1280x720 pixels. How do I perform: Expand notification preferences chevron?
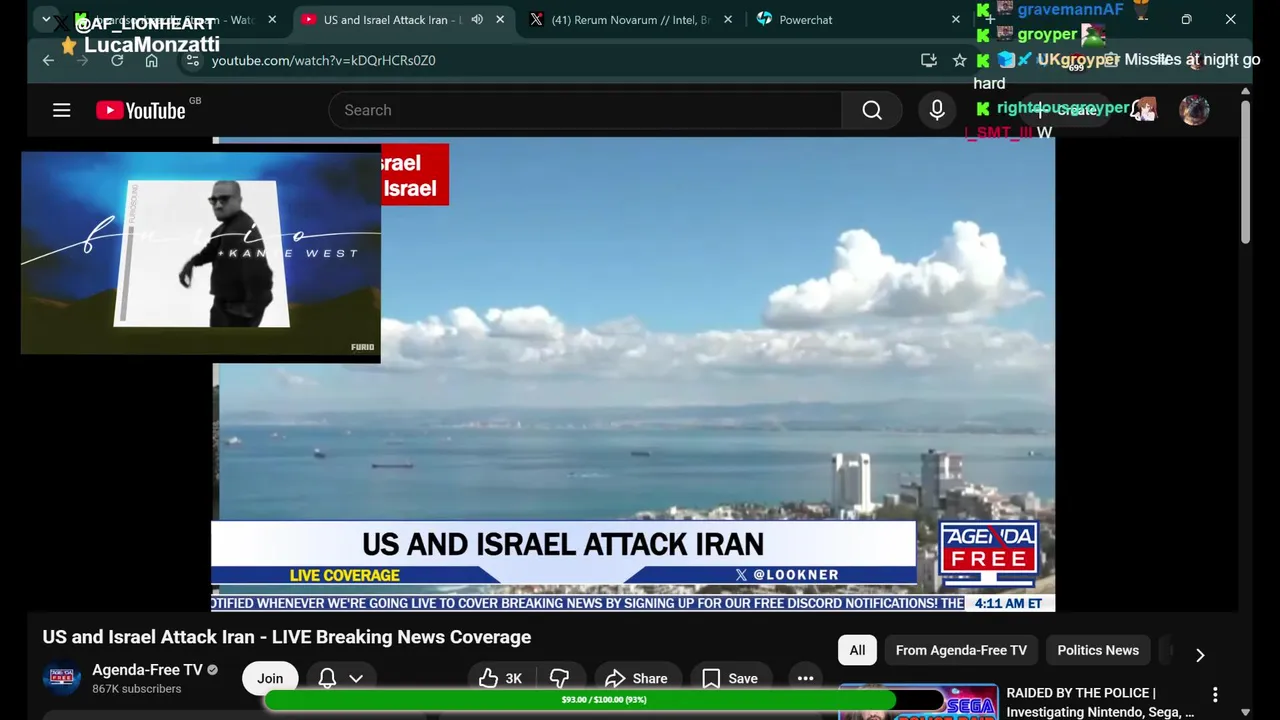[356, 678]
